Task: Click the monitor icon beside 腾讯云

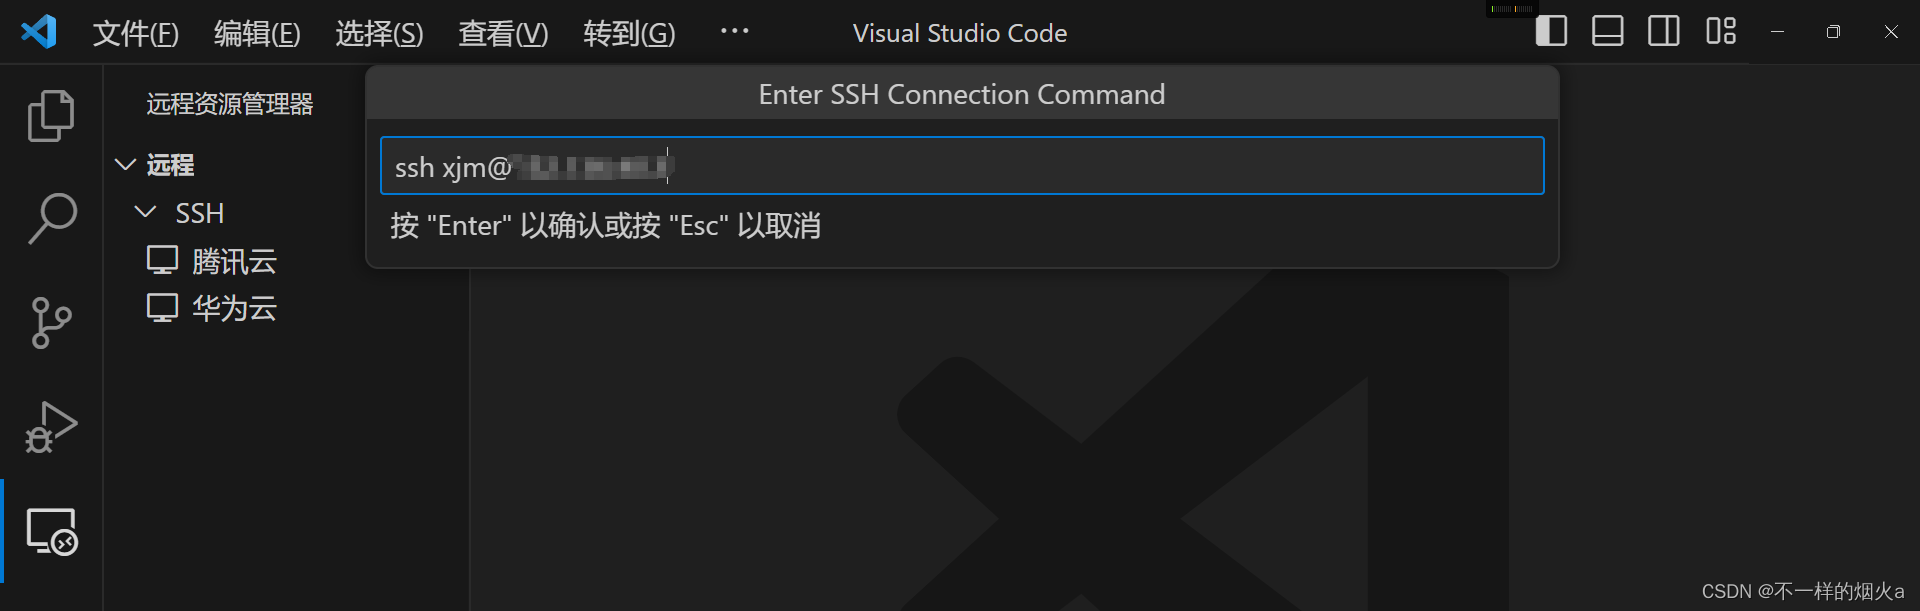Action: pyautogui.click(x=162, y=260)
